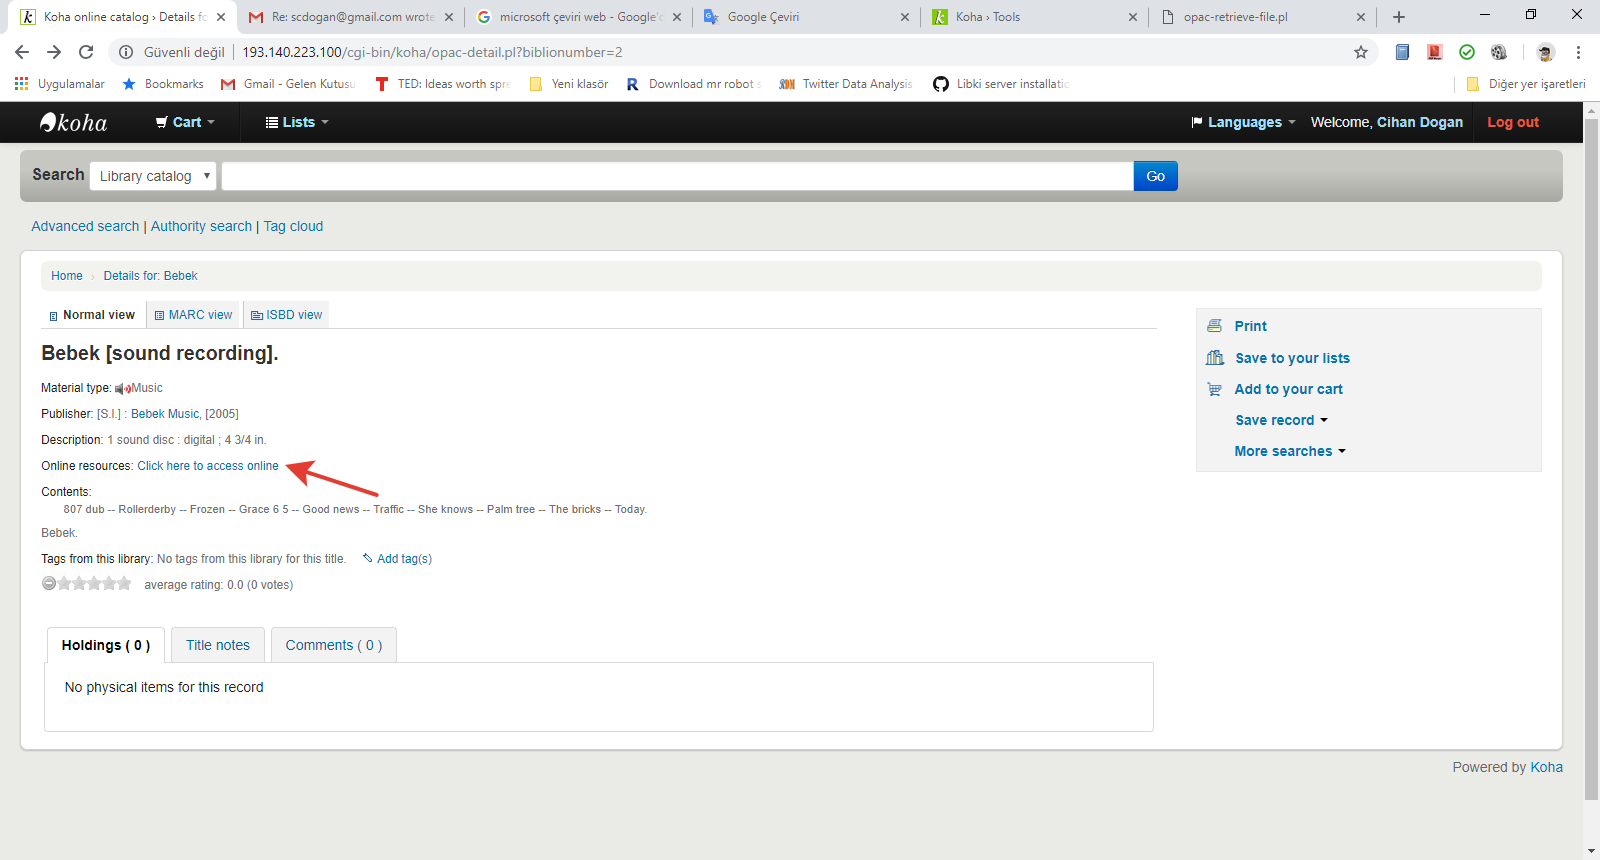Click the Save to your lists icon

pos(1215,358)
